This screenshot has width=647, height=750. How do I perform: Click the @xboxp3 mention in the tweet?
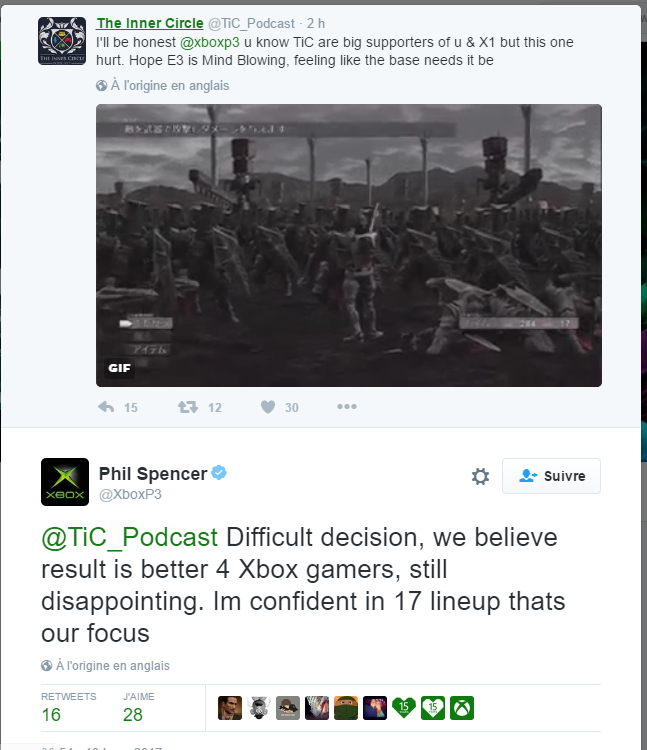click(x=210, y=42)
